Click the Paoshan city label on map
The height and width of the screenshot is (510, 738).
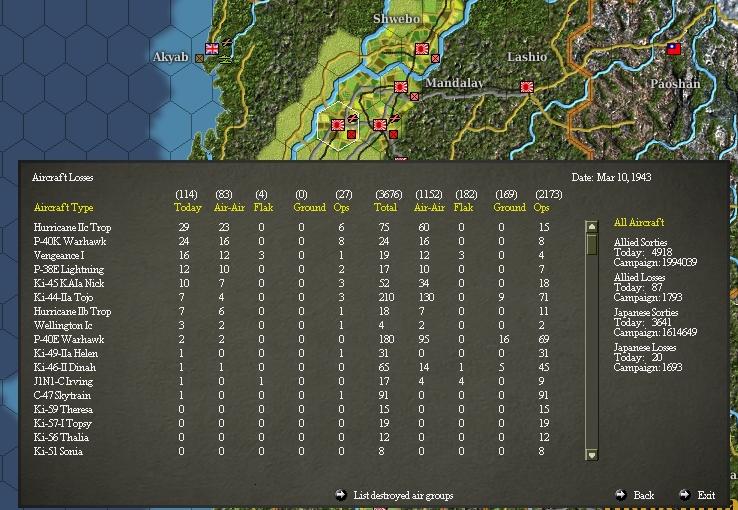point(675,84)
